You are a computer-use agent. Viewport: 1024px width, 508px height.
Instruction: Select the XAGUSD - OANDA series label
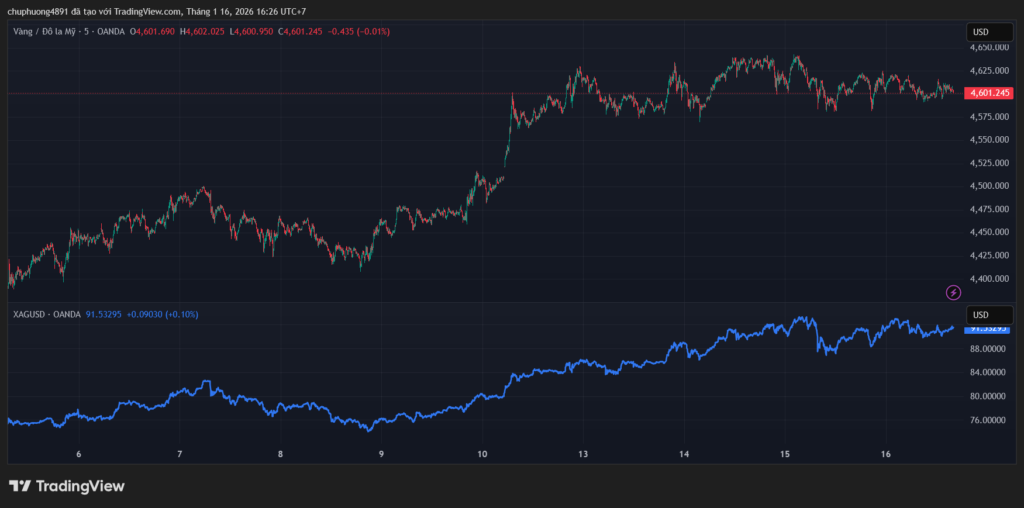[x=46, y=314]
